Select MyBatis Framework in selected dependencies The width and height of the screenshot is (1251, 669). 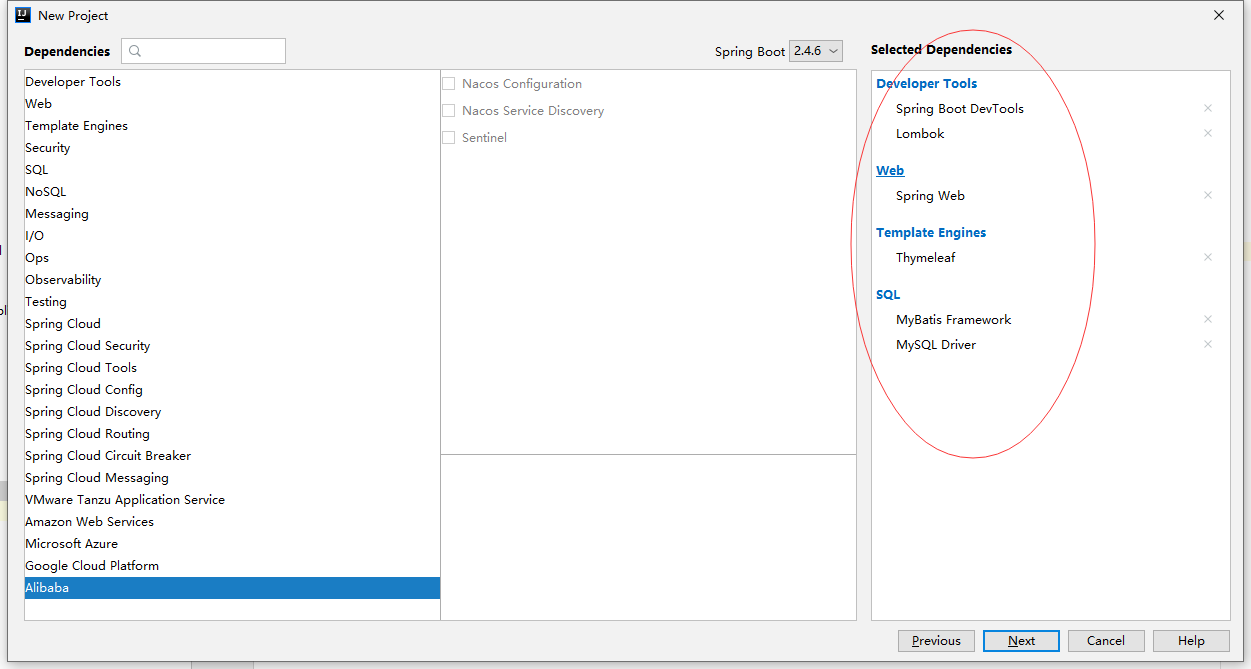(953, 320)
